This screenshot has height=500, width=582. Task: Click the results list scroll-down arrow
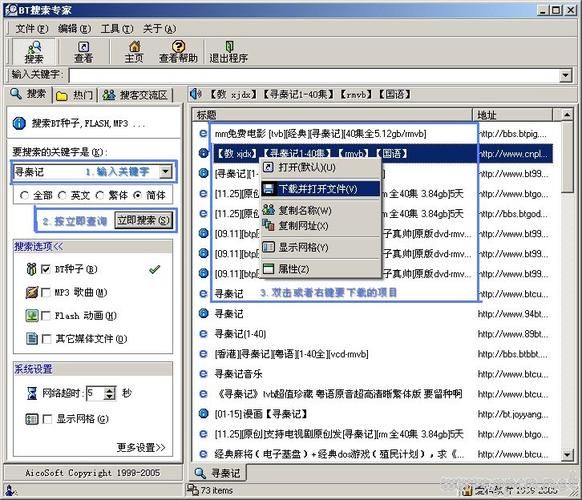click(x=567, y=454)
